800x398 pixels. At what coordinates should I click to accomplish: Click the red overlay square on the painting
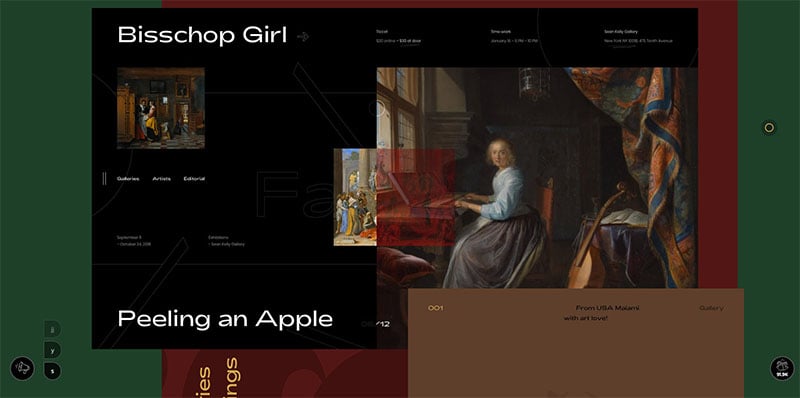tap(416, 197)
